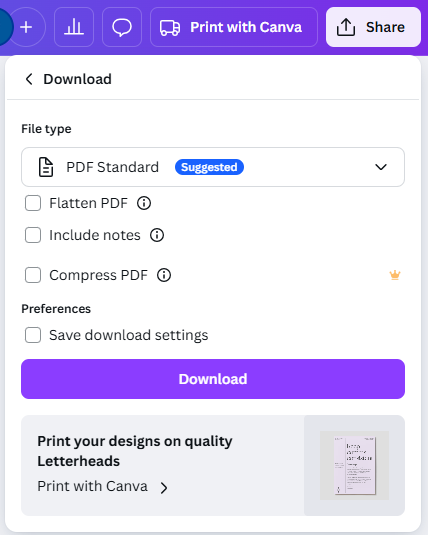Click the letterhead preview thumbnail
Viewport: 428px width, 535px height.
(x=354, y=465)
